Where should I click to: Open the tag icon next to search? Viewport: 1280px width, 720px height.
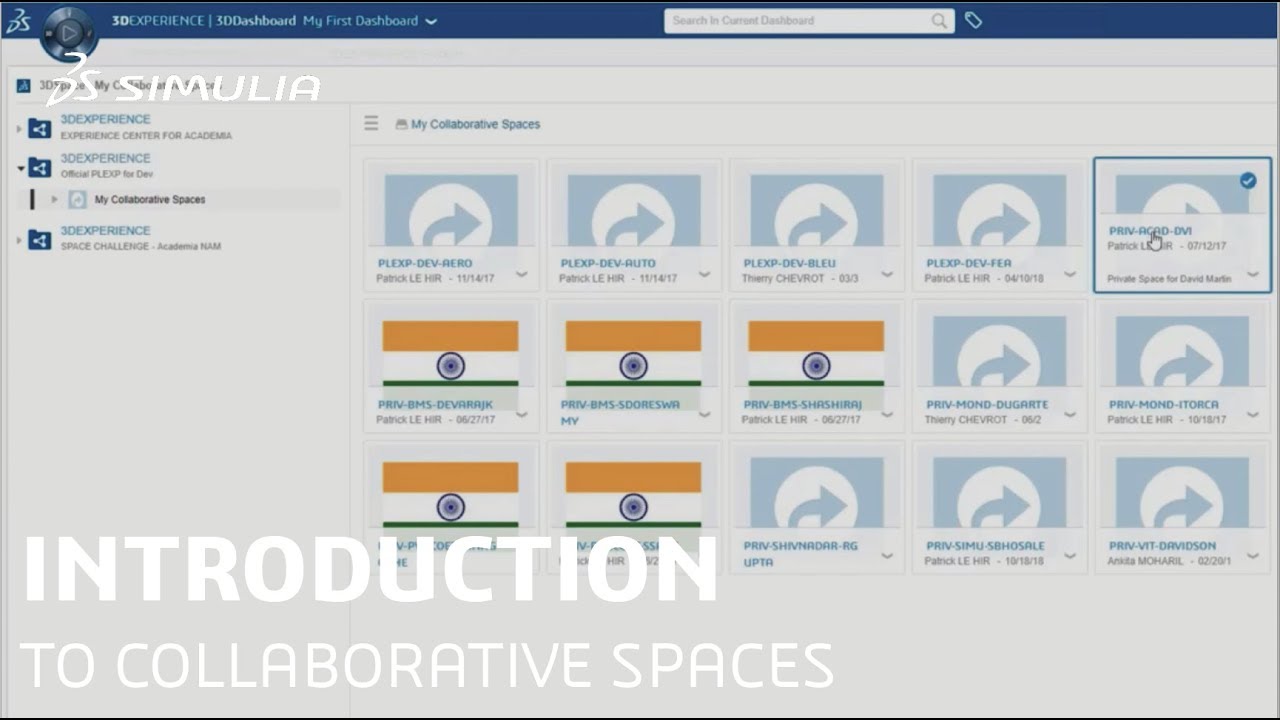coord(973,20)
